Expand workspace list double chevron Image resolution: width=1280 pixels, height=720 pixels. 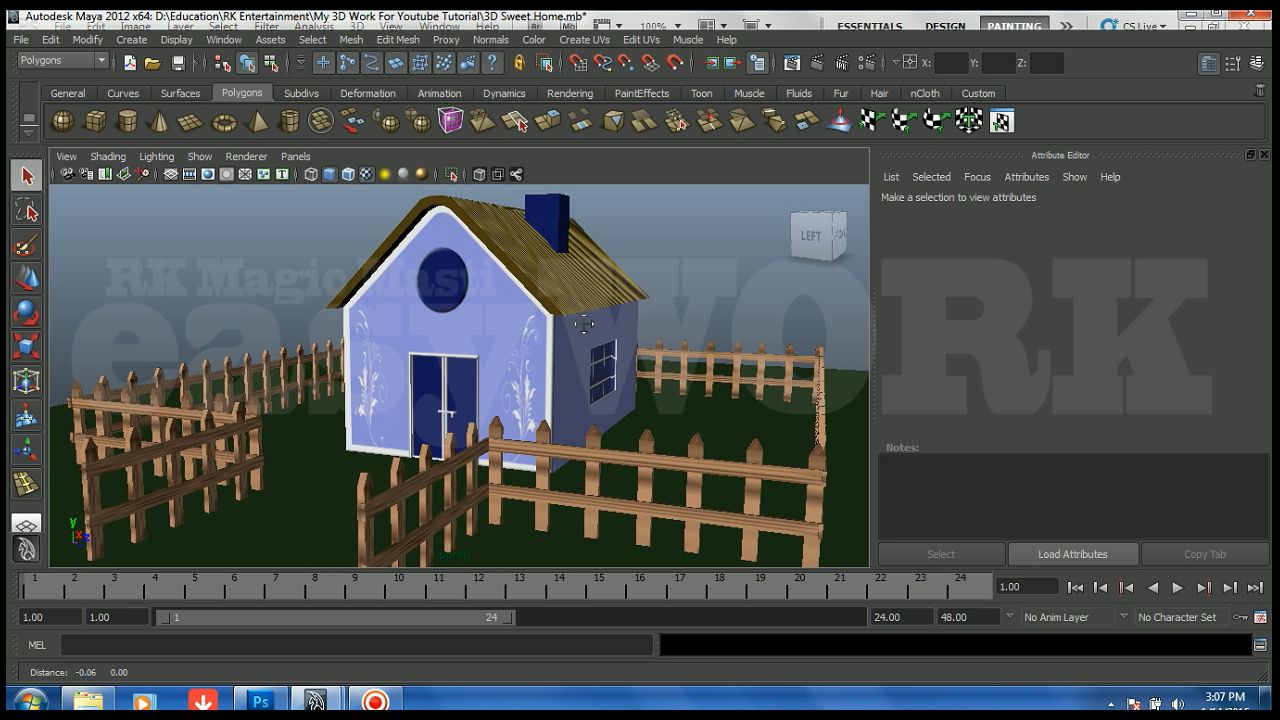[1066, 26]
